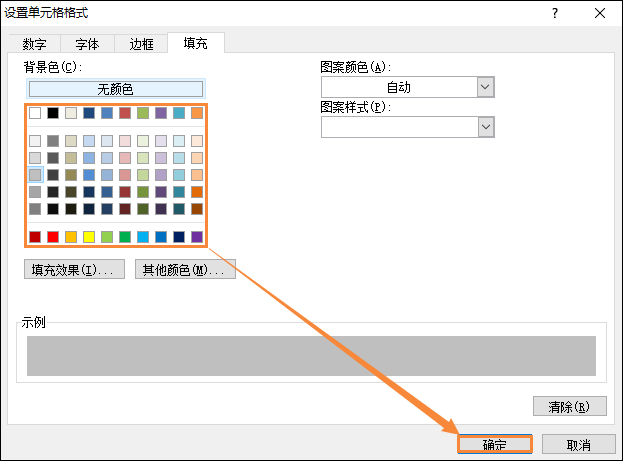The width and height of the screenshot is (623, 461).
Task: Open the 填充效果 dialog
Action: (x=74, y=270)
